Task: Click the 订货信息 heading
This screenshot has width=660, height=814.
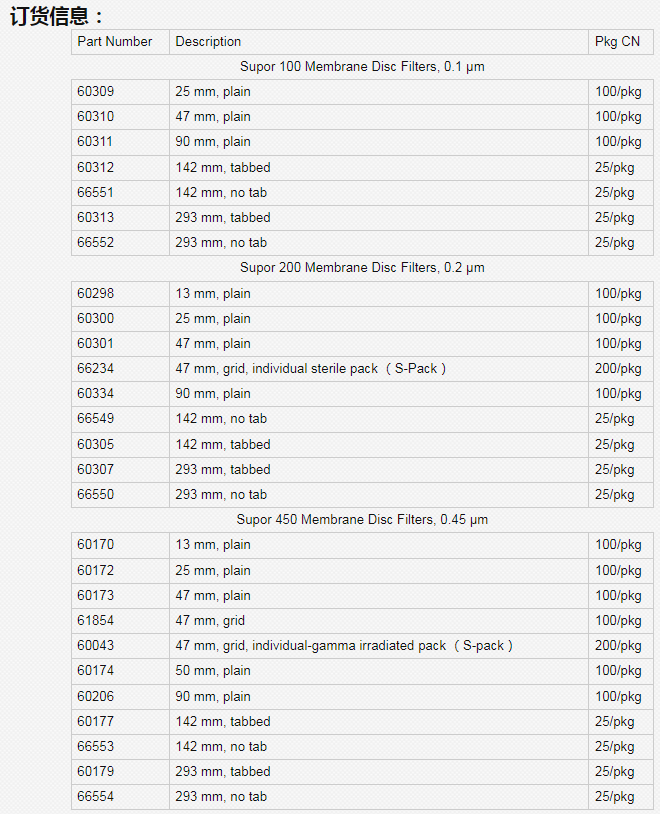Action: [56, 16]
